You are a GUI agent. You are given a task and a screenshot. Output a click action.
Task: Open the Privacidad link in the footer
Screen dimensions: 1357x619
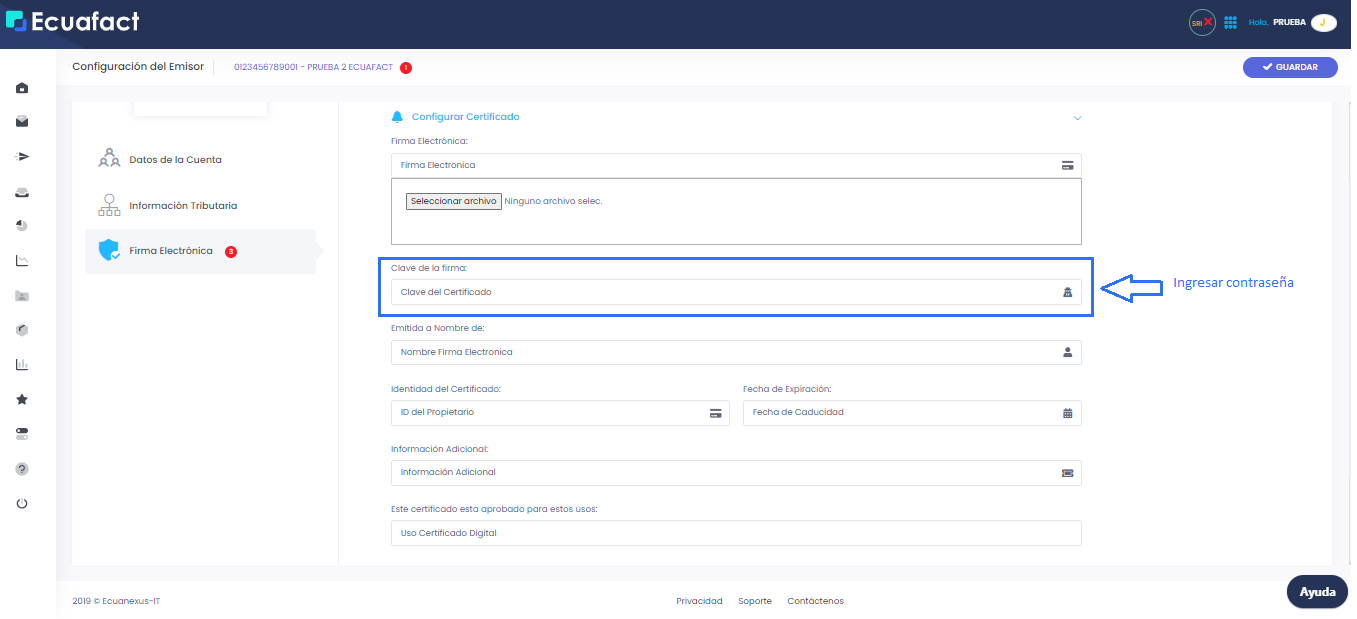pyautogui.click(x=699, y=601)
